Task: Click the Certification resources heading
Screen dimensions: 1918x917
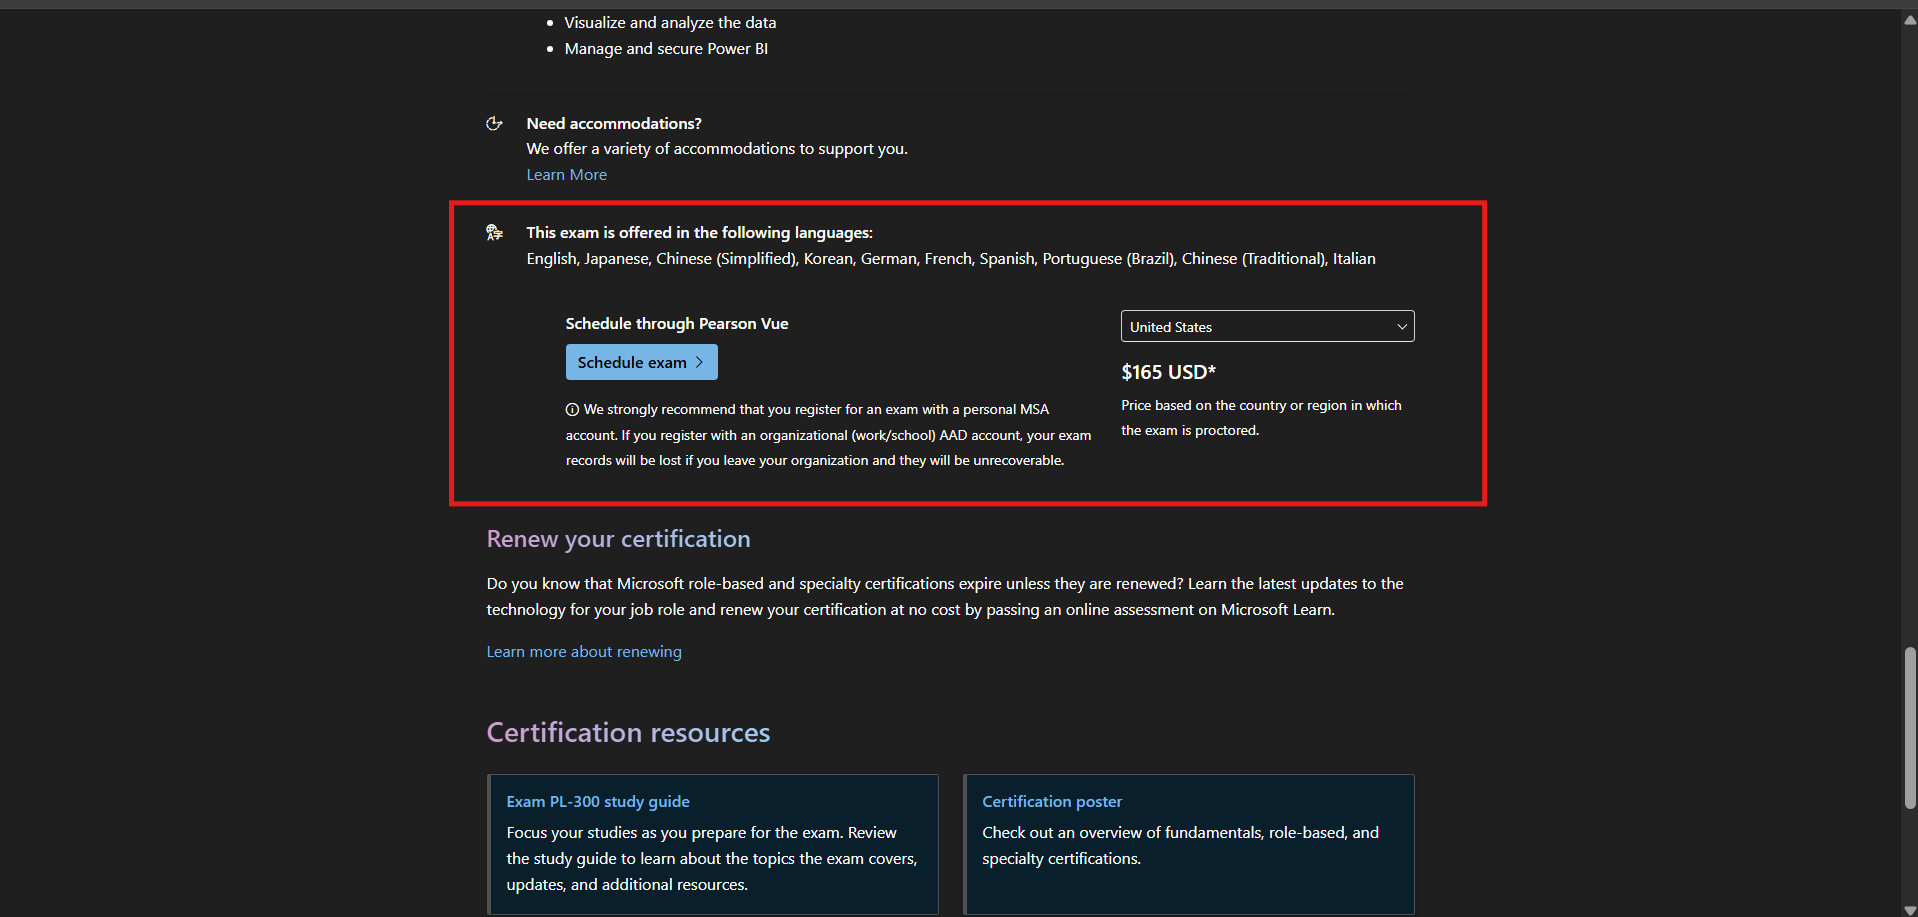Action: coord(628,733)
